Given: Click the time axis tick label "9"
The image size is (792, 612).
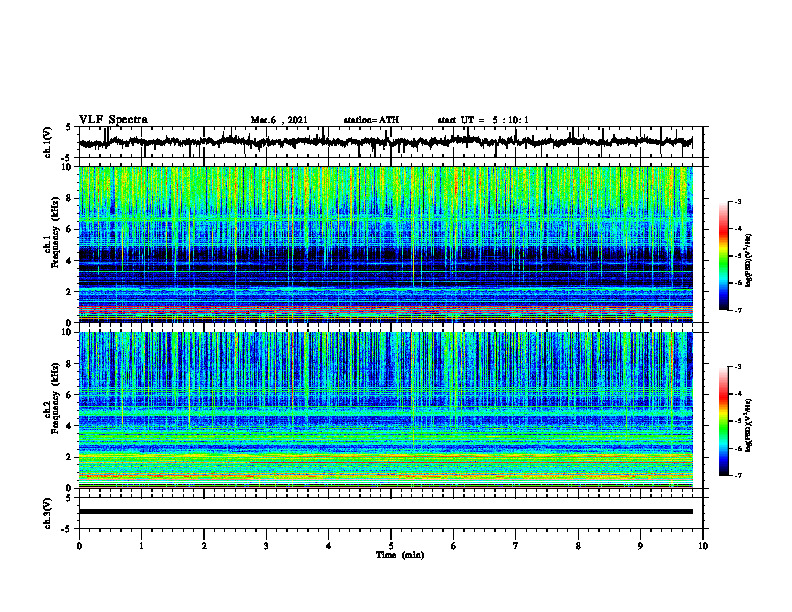Looking at the screenshot, I should click(640, 545).
